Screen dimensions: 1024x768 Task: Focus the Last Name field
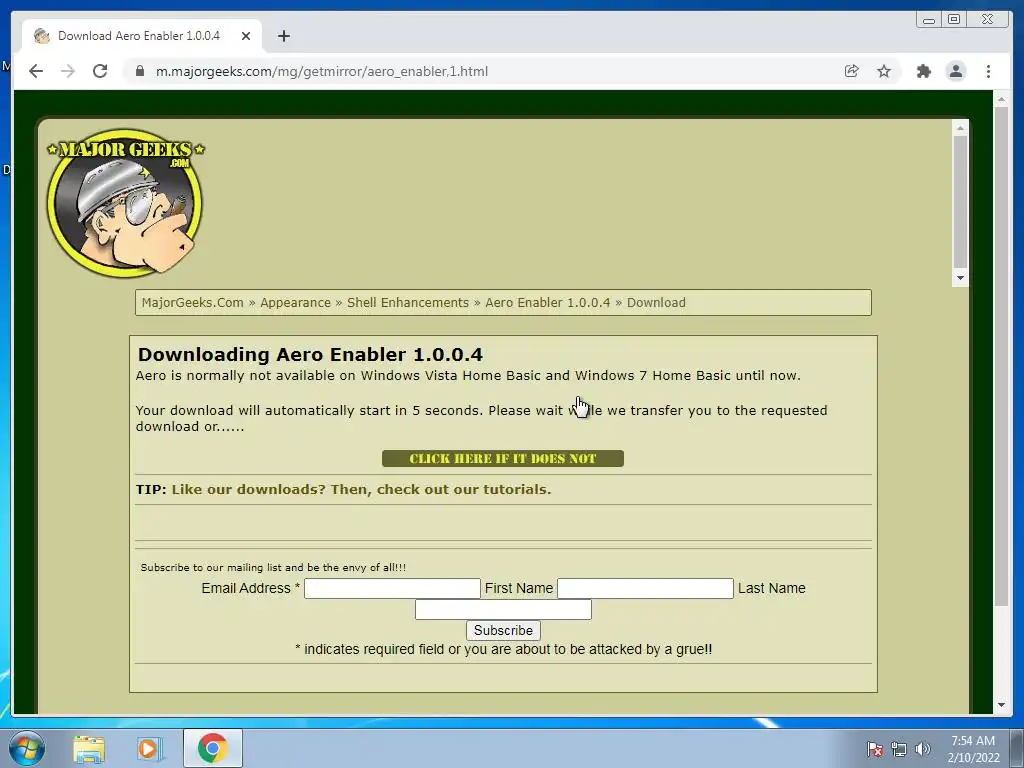(x=503, y=609)
